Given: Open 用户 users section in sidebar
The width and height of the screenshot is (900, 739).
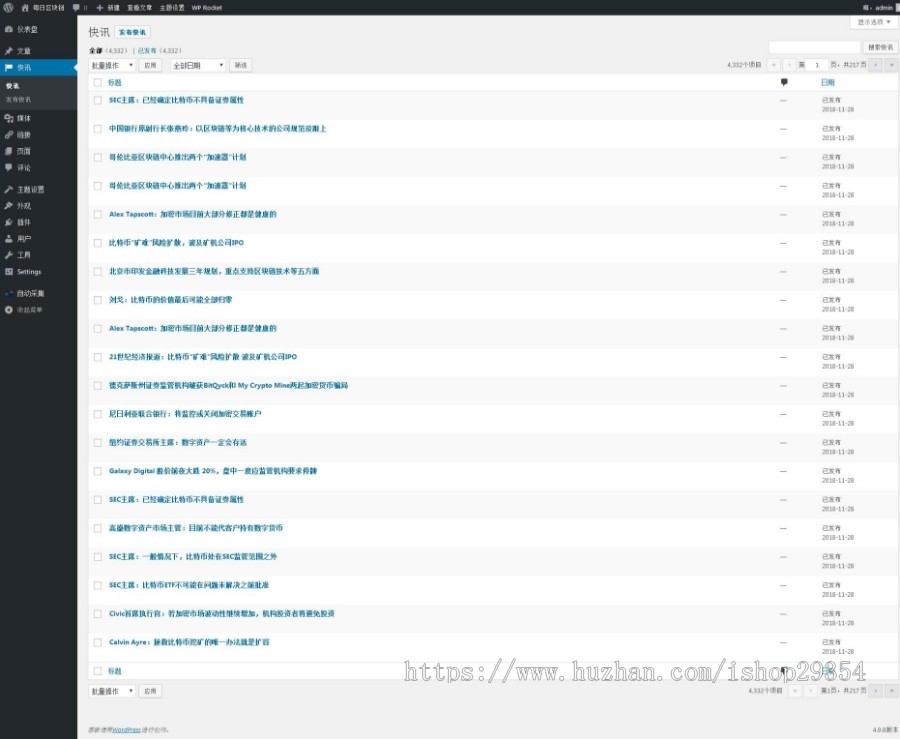Looking at the screenshot, I should click(23, 239).
